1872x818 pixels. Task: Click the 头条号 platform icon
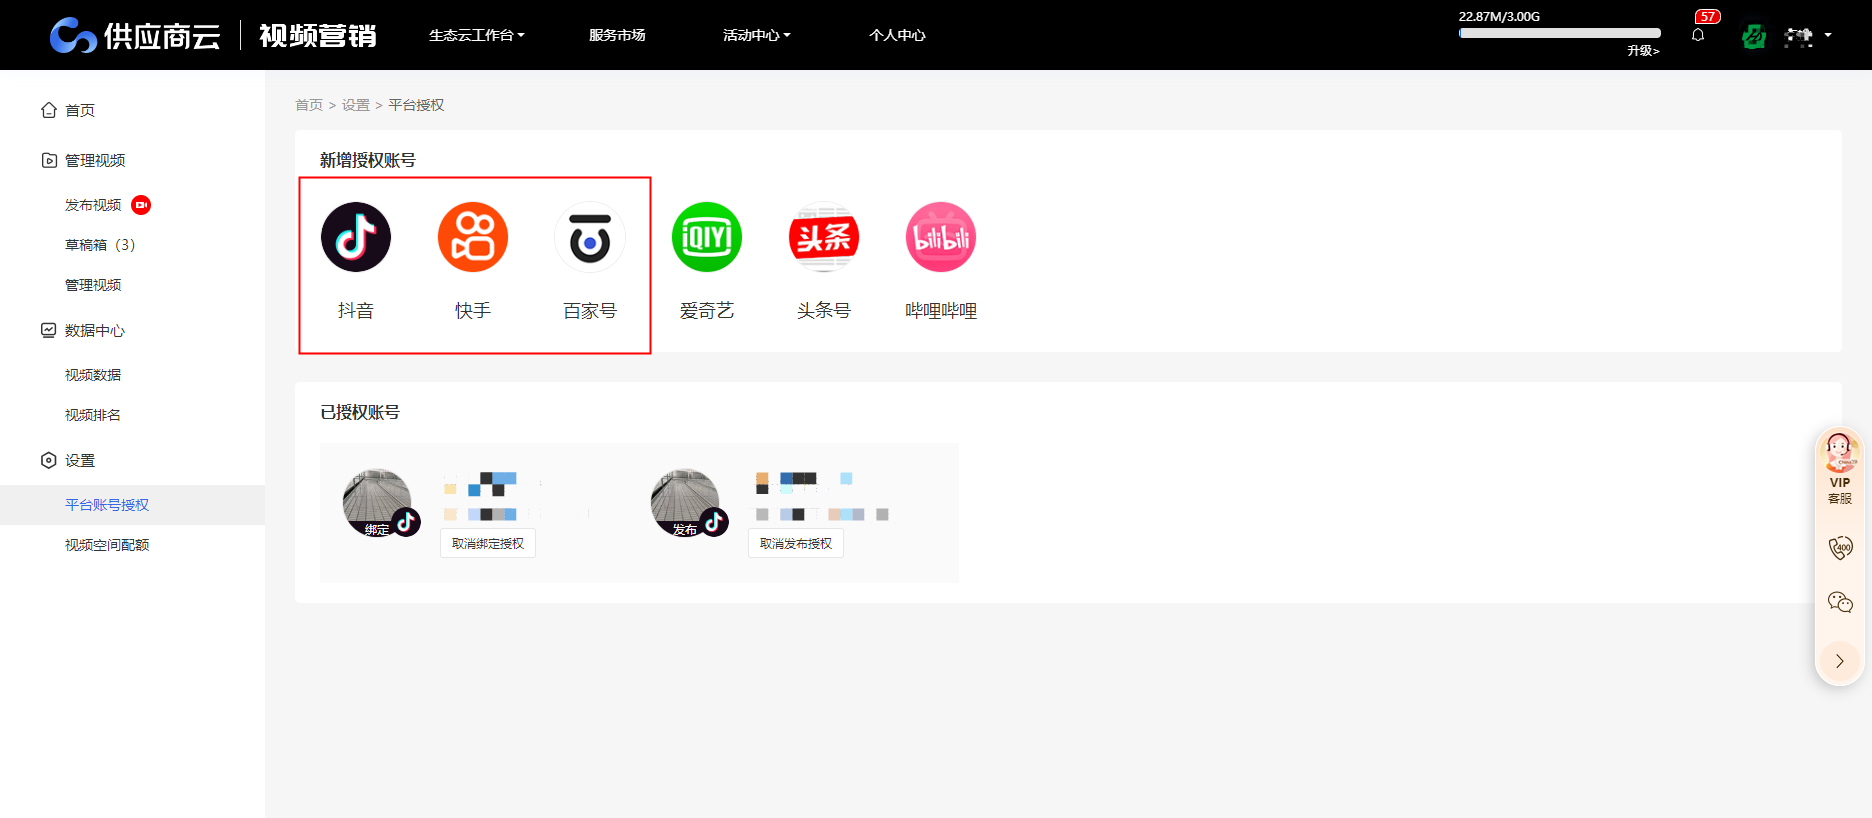click(824, 237)
